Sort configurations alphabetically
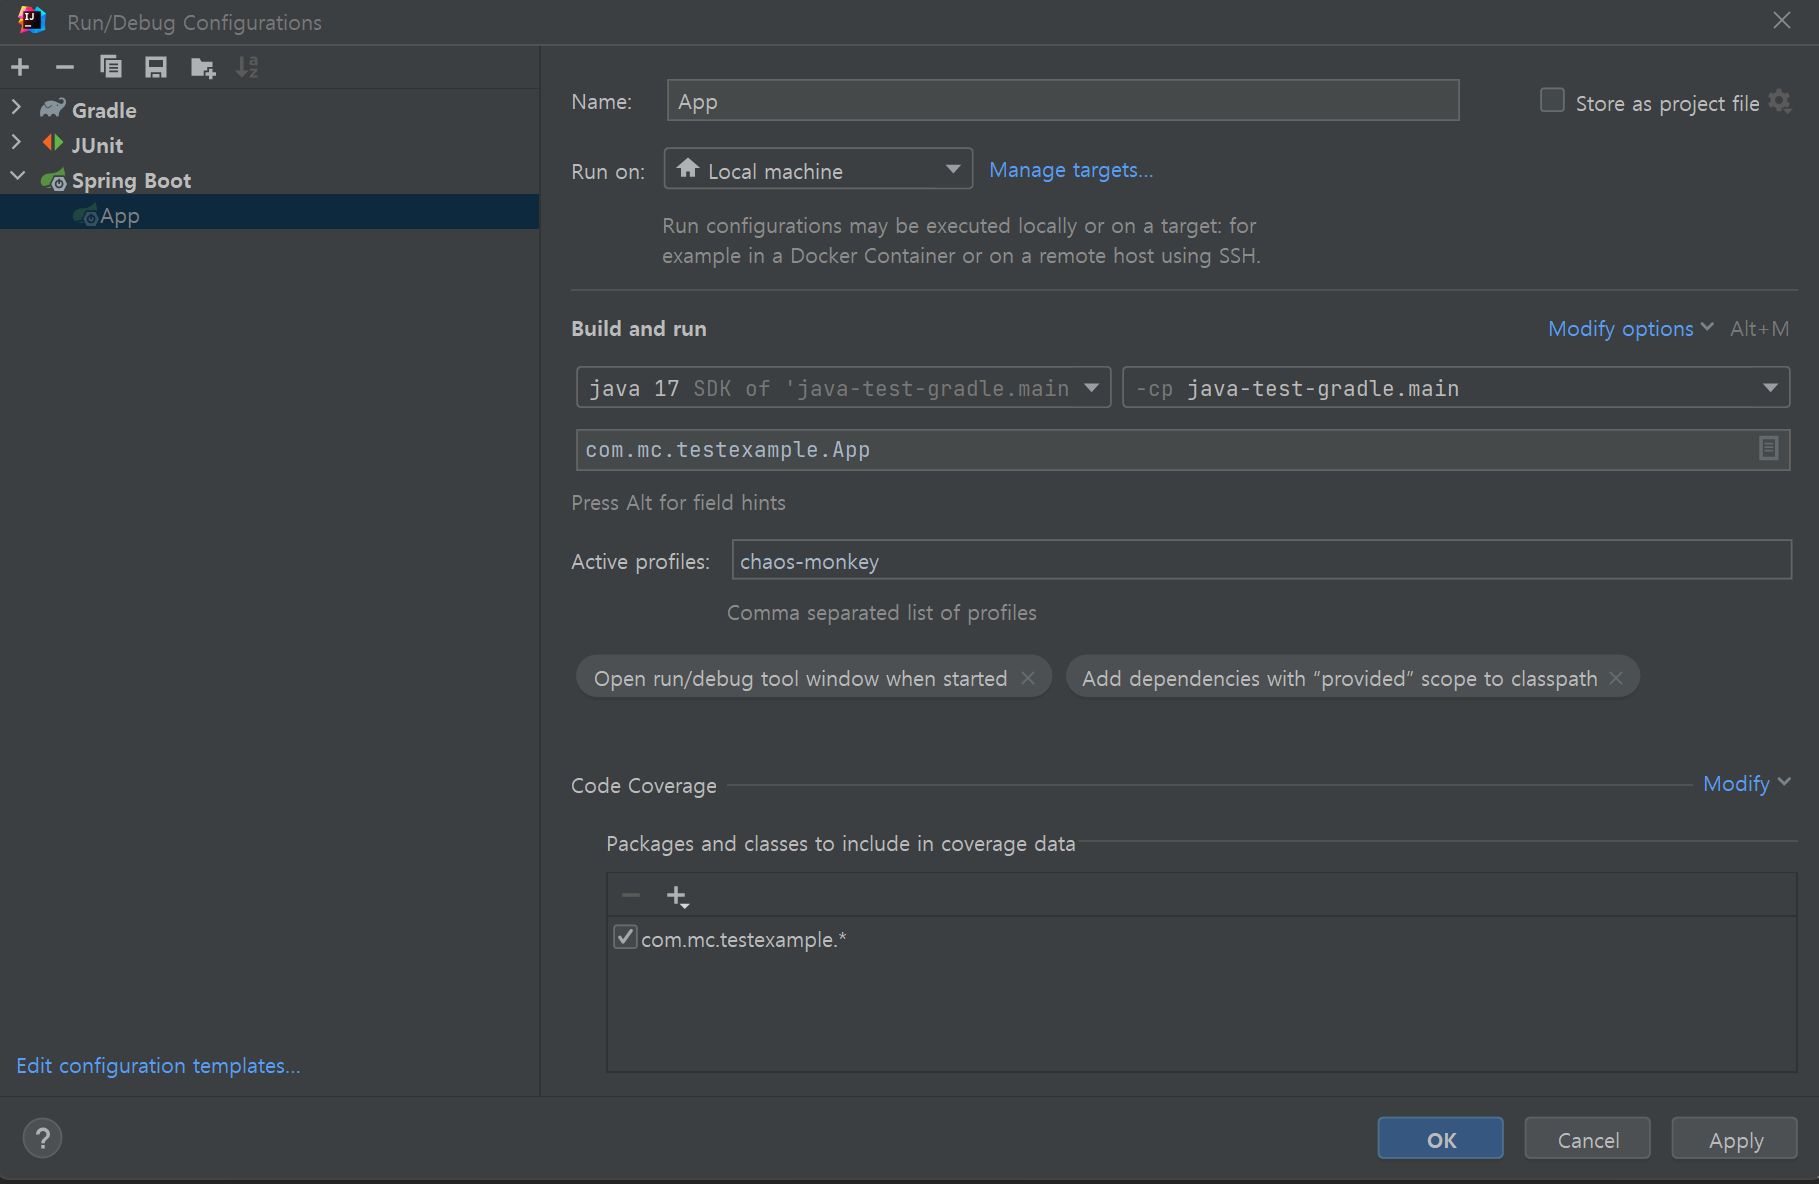This screenshot has width=1819, height=1184. tap(247, 67)
